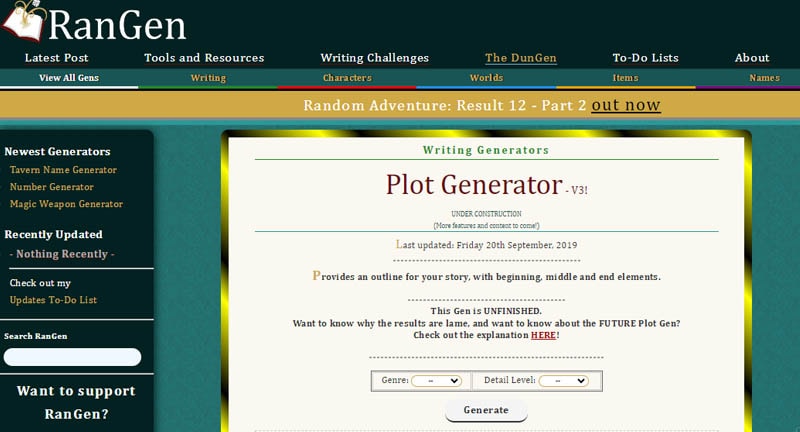Image resolution: width=800 pixels, height=432 pixels.
Task: Open Number Generator link
Action: 52,187
